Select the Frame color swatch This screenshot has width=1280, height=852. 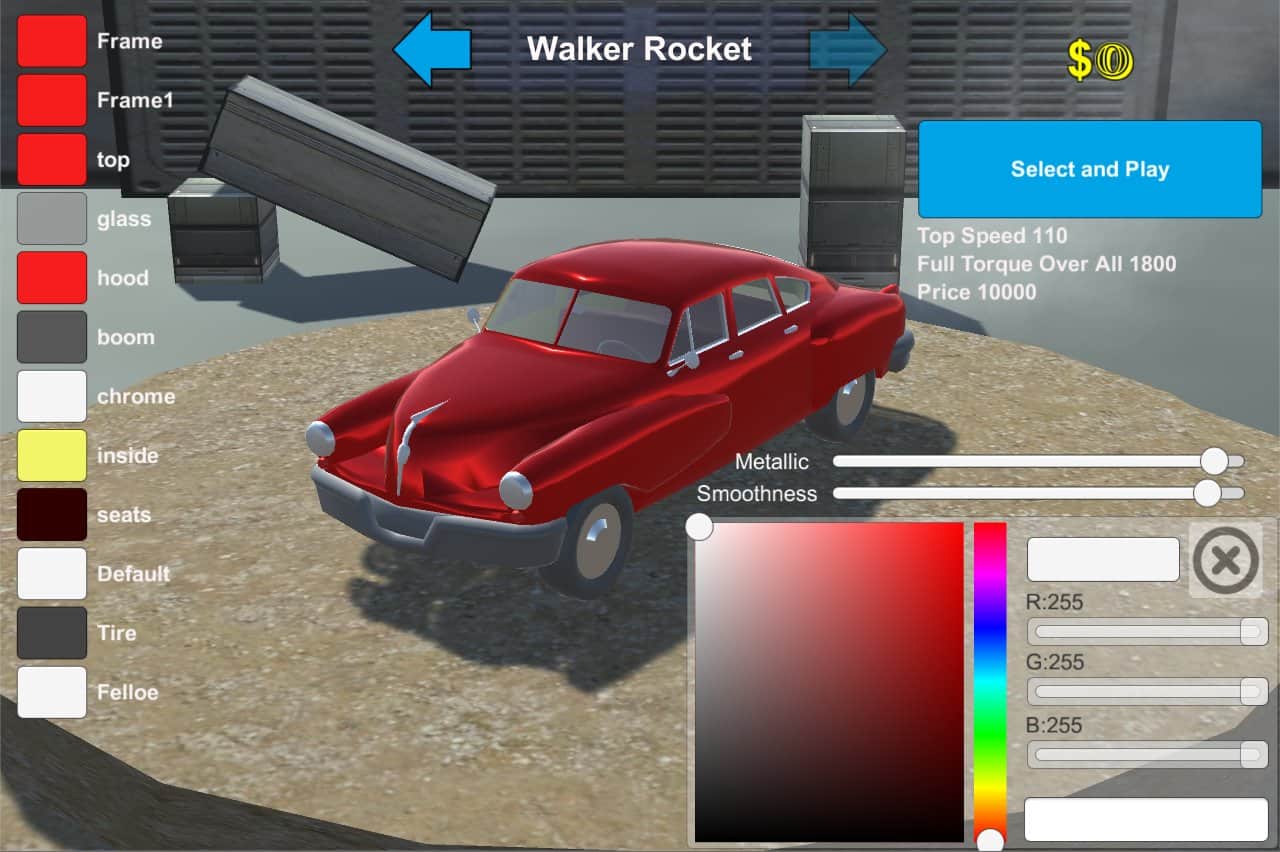(51, 41)
